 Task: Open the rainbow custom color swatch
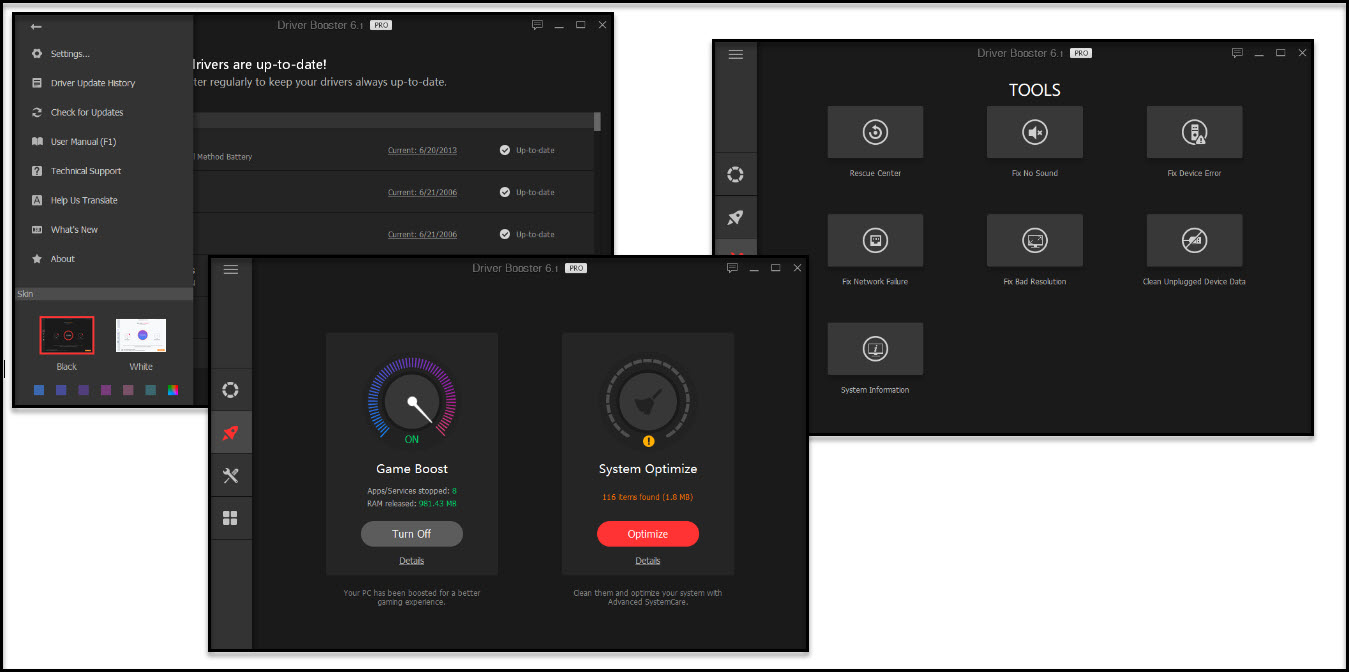pyautogui.click(x=173, y=390)
